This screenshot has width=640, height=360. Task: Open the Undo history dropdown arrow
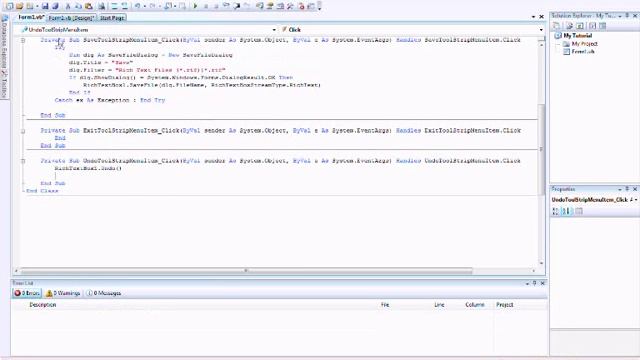144,6
